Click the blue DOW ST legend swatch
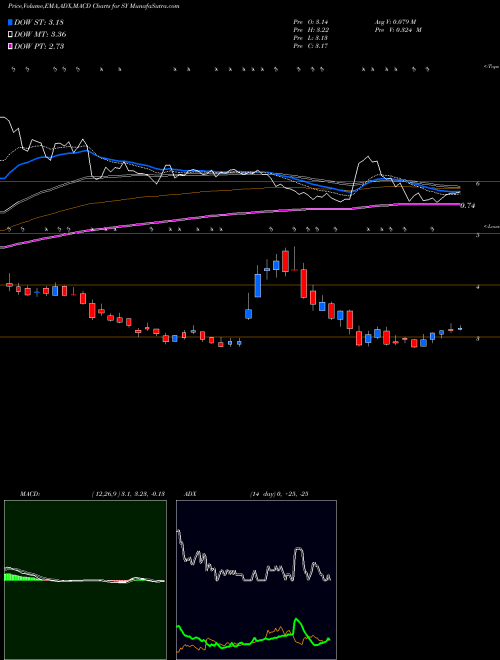This screenshot has width=500, height=660. coord(10,22)
